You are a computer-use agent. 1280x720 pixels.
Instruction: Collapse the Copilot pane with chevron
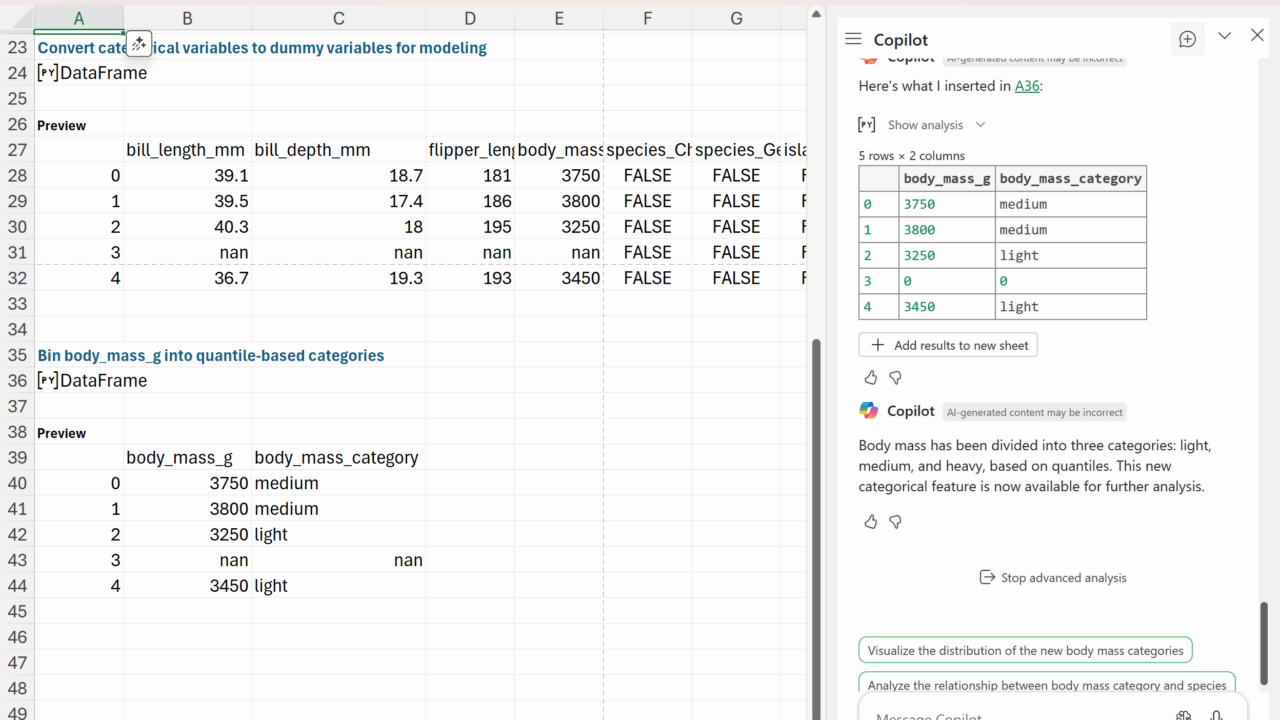1224,36
